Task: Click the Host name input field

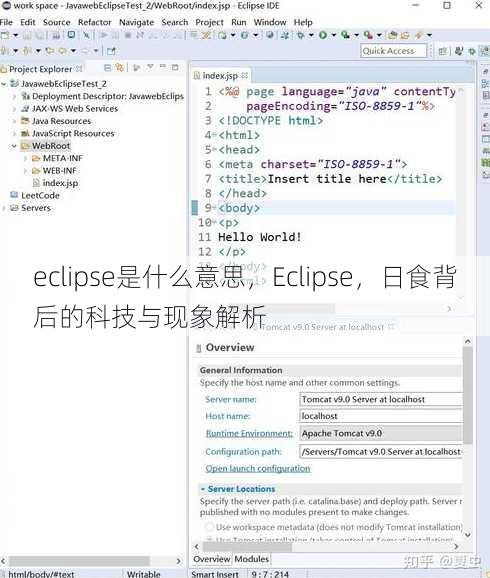Action: click(381, 416)
